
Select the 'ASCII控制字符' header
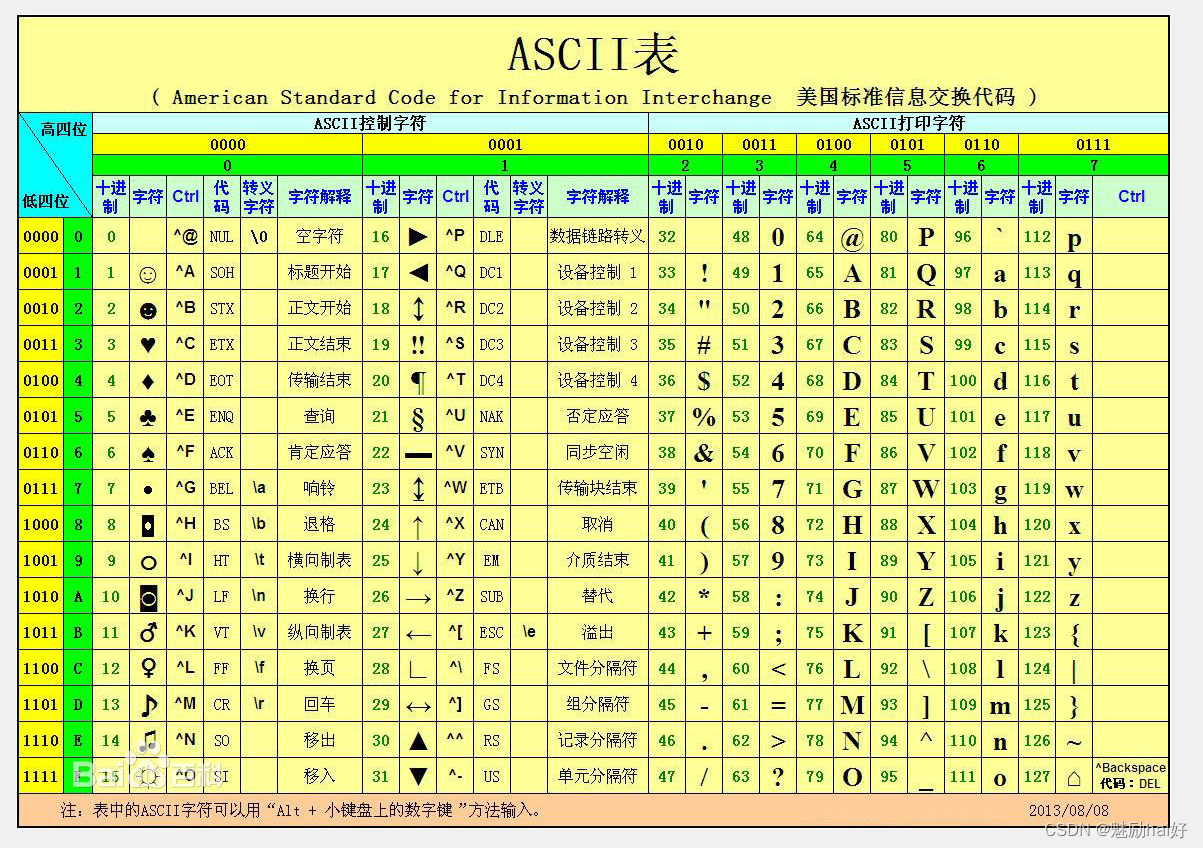pos(370,124)
